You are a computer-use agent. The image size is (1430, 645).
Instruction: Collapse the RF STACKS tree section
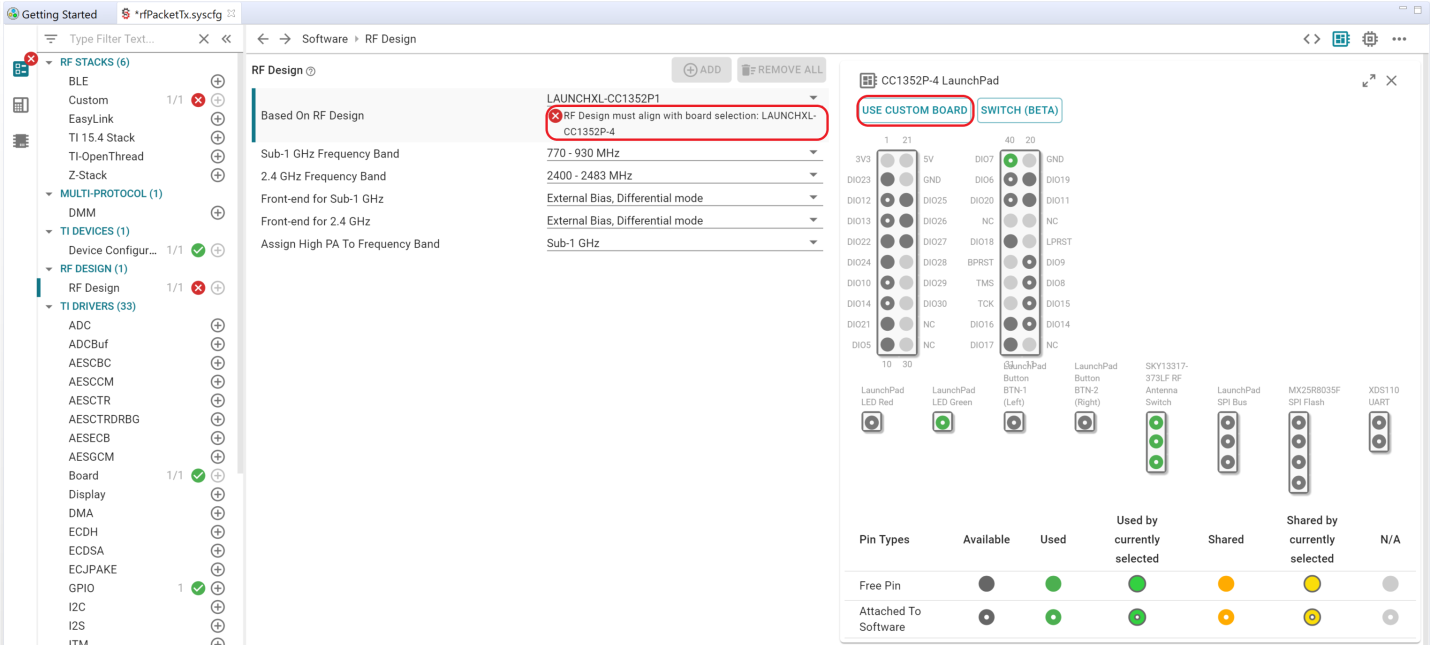coord(50,62)
